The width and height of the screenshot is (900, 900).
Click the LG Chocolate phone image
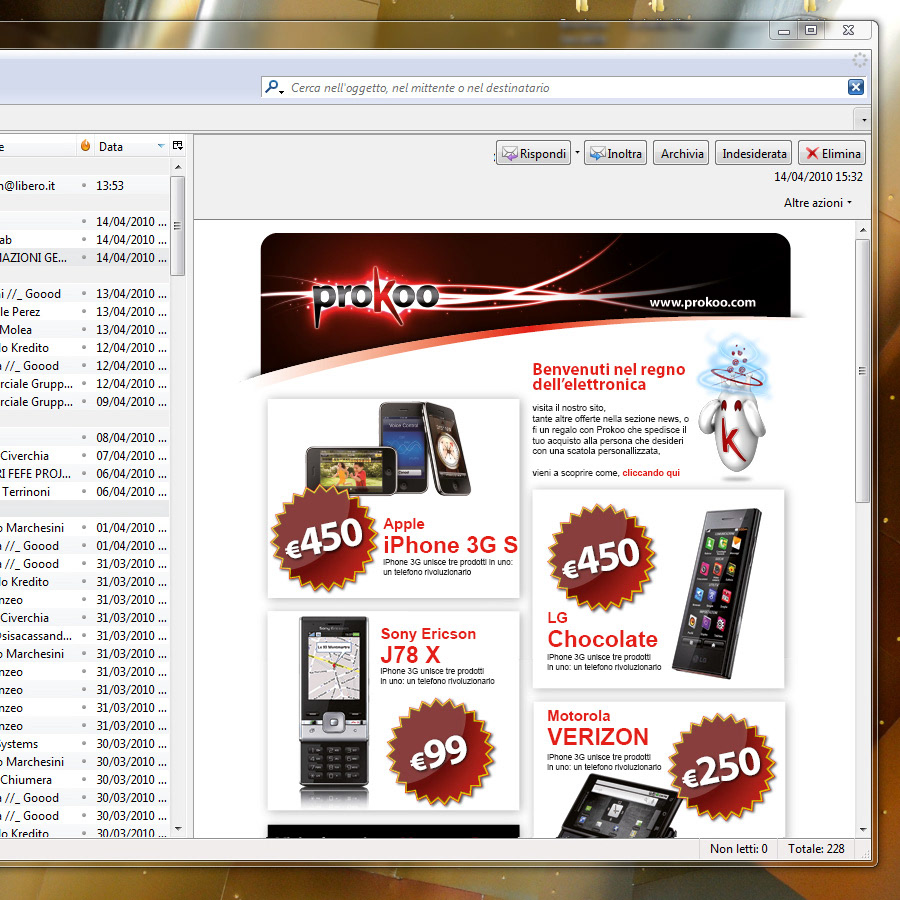point(717,593)
